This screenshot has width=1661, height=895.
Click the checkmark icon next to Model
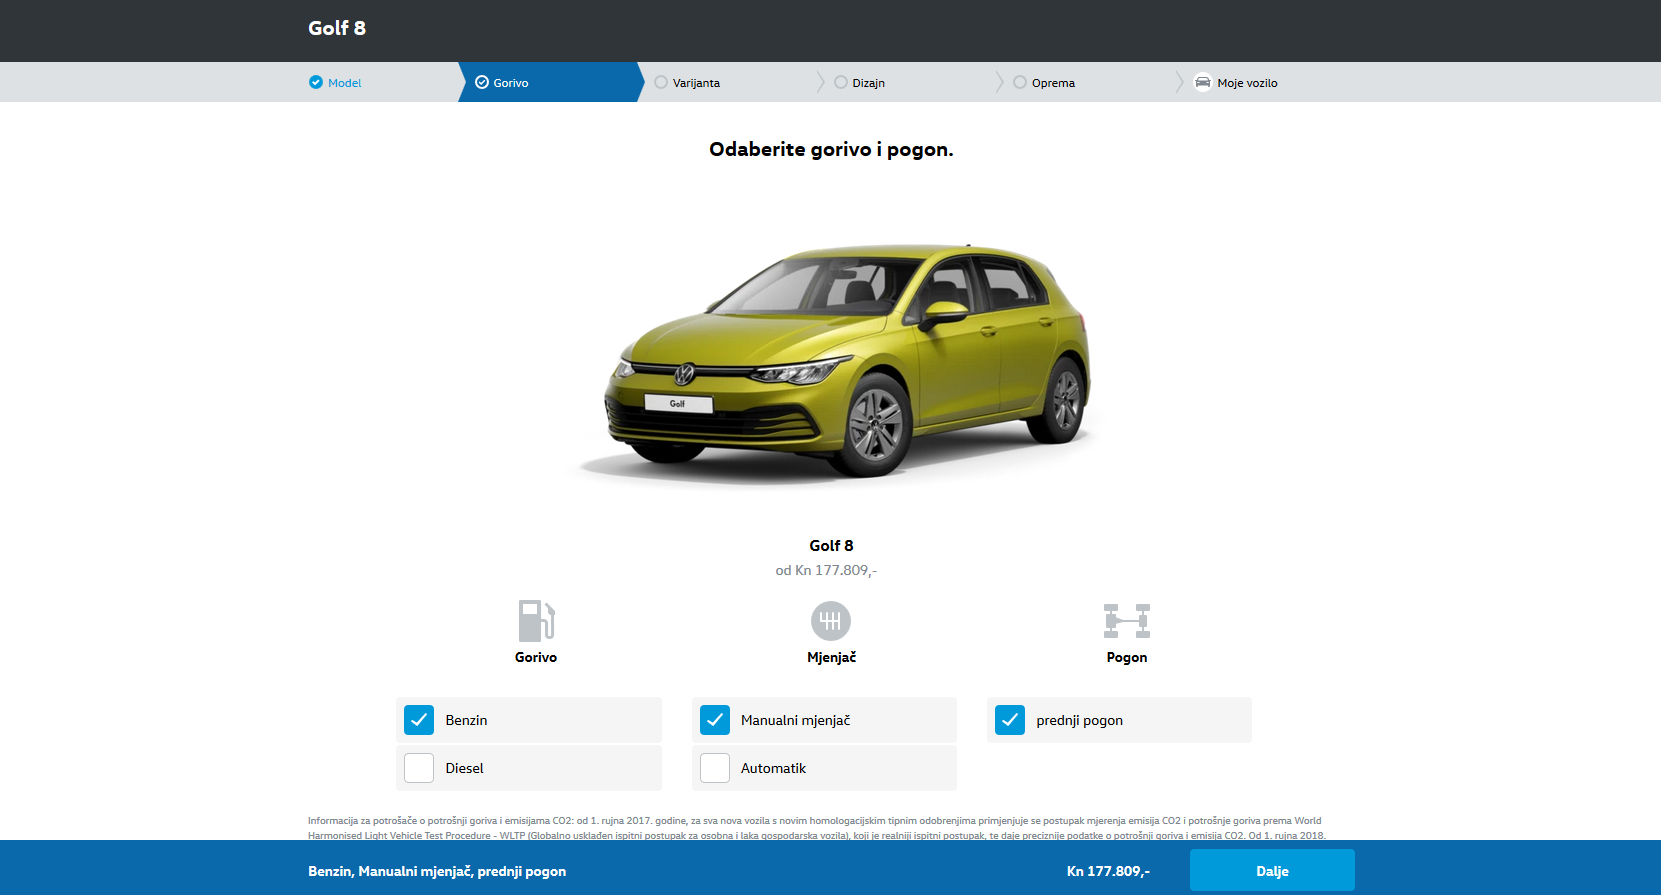[316, 82]
